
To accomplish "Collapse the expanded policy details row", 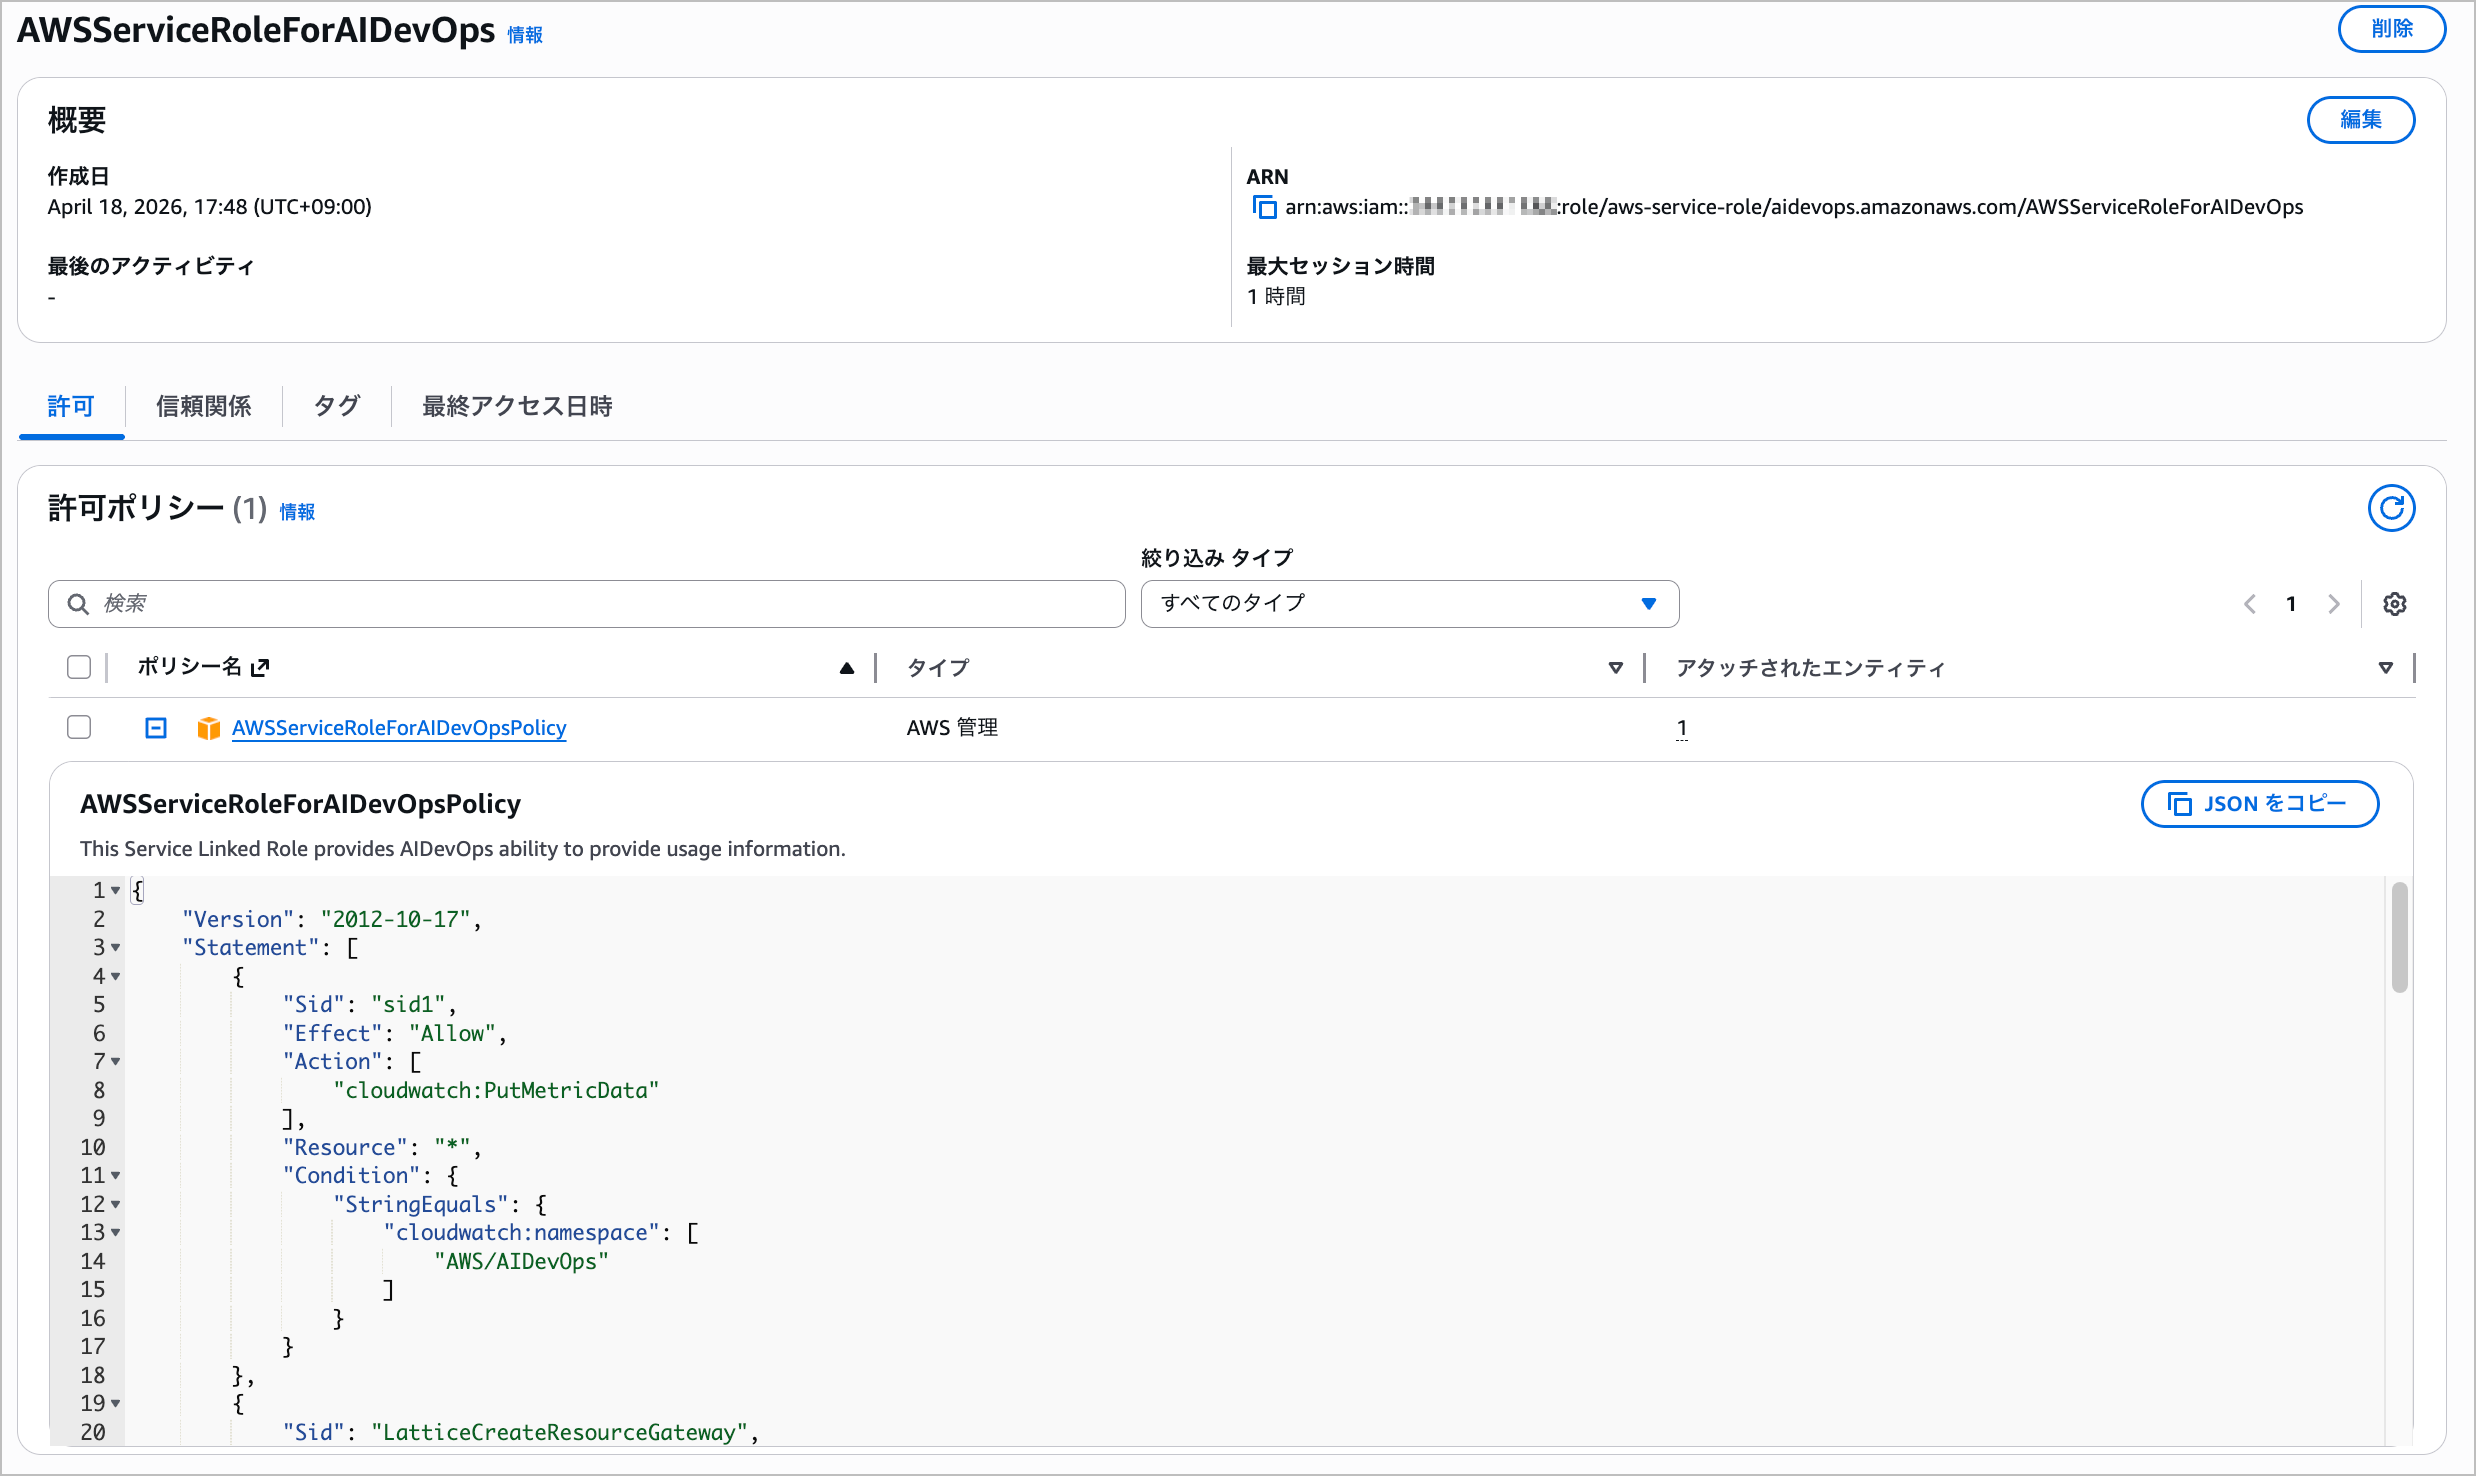I will (x=155, y=727).
